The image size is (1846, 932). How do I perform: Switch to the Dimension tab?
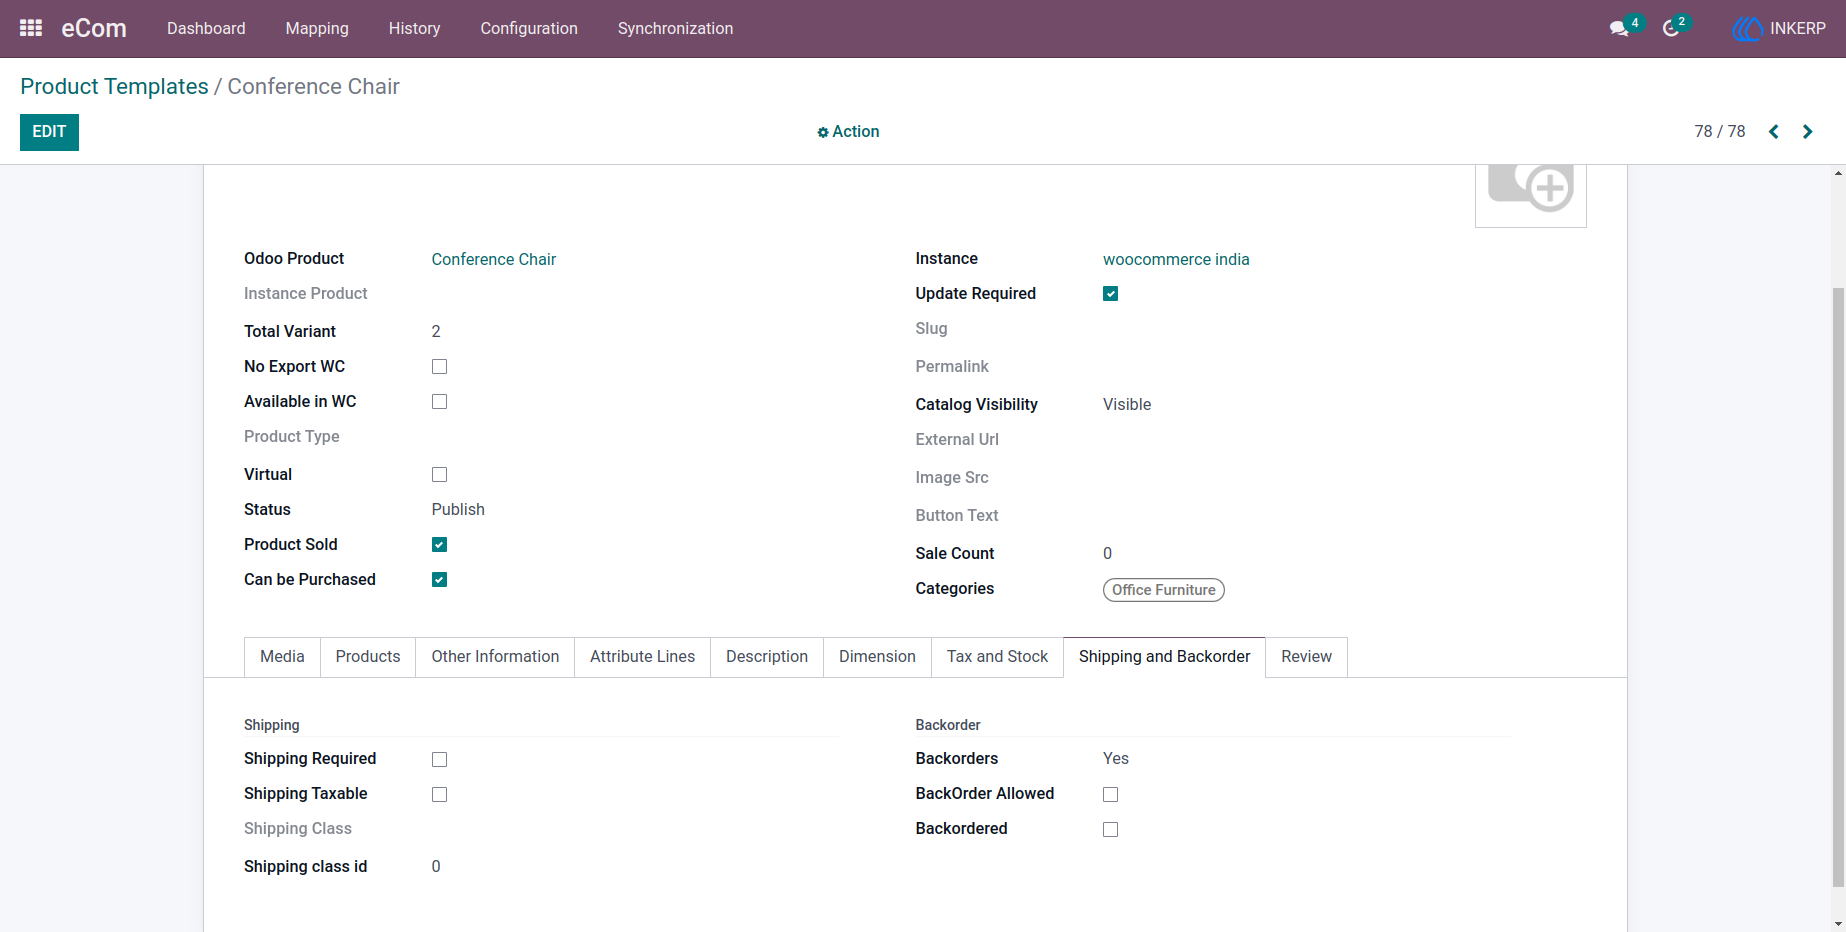point(877,657)
